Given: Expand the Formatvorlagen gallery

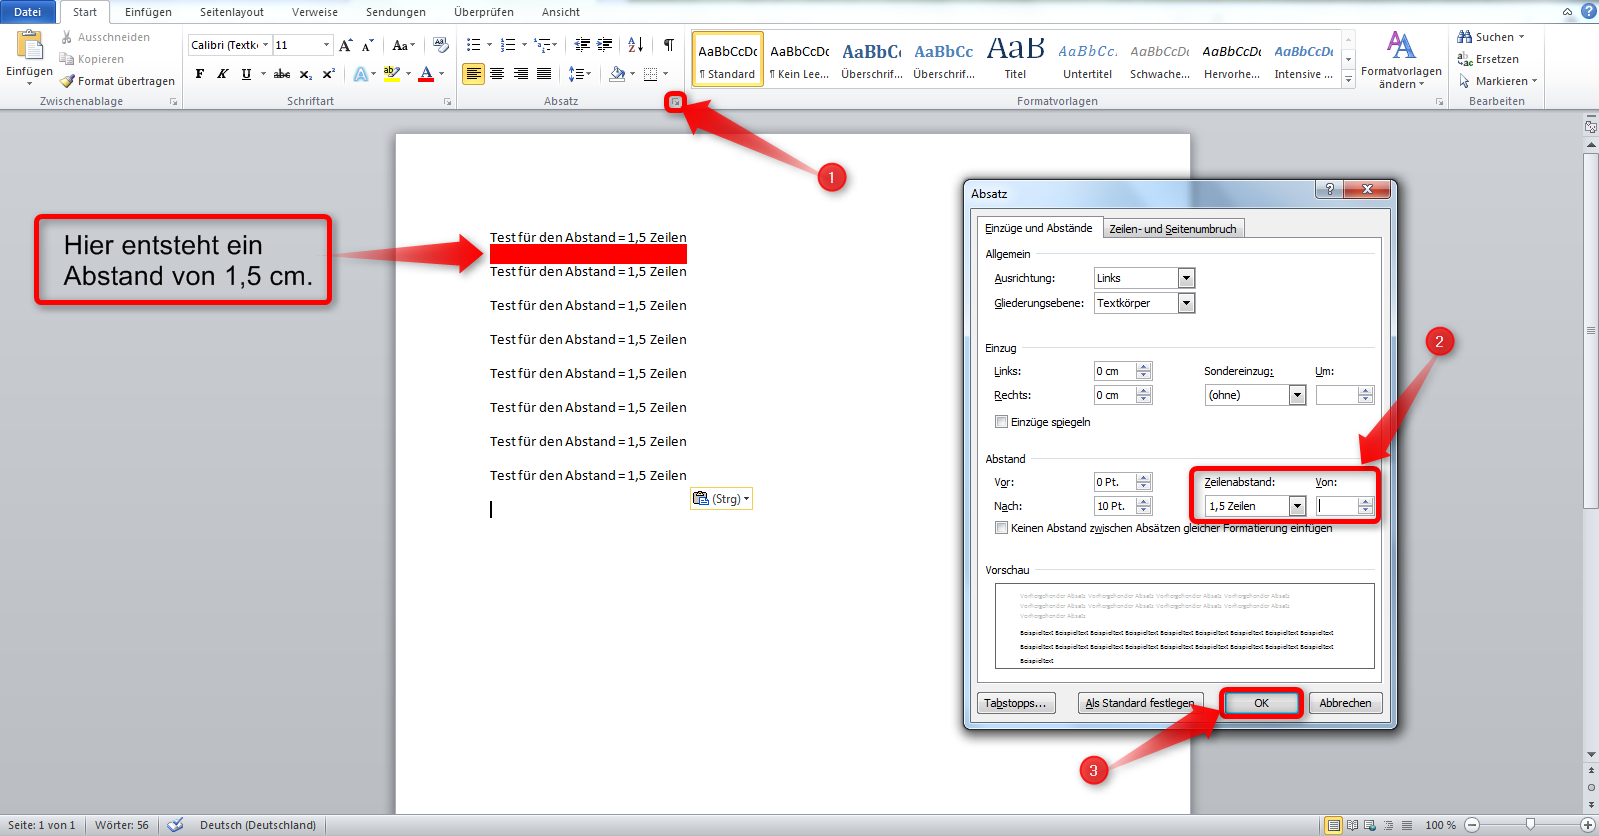Looking at the screenshot, I should tap(1348, 80).
